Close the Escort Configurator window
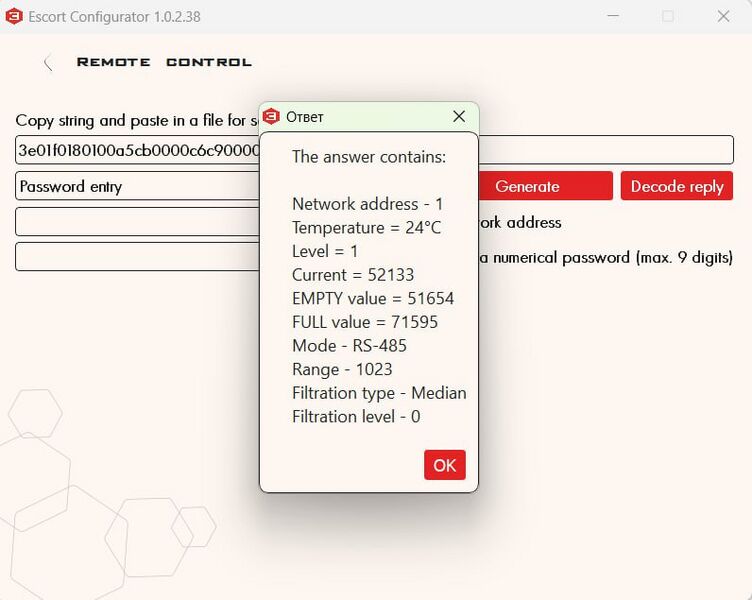 click(x=723, y=16)
